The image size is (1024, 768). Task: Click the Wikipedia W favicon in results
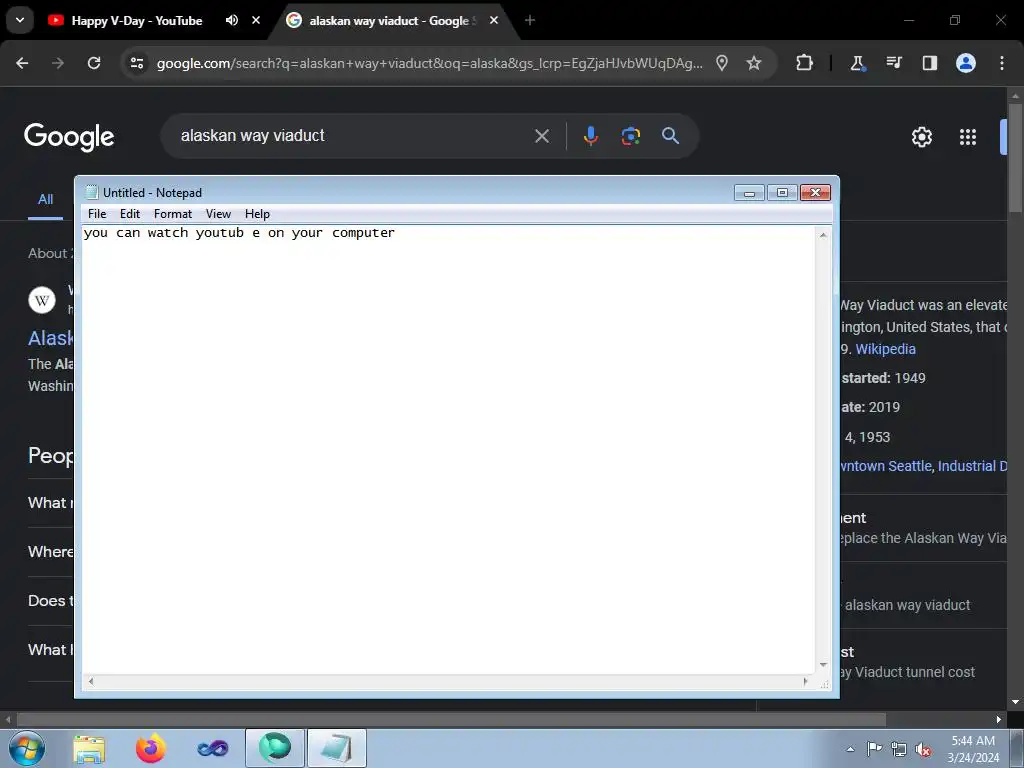tap(42, 300)
